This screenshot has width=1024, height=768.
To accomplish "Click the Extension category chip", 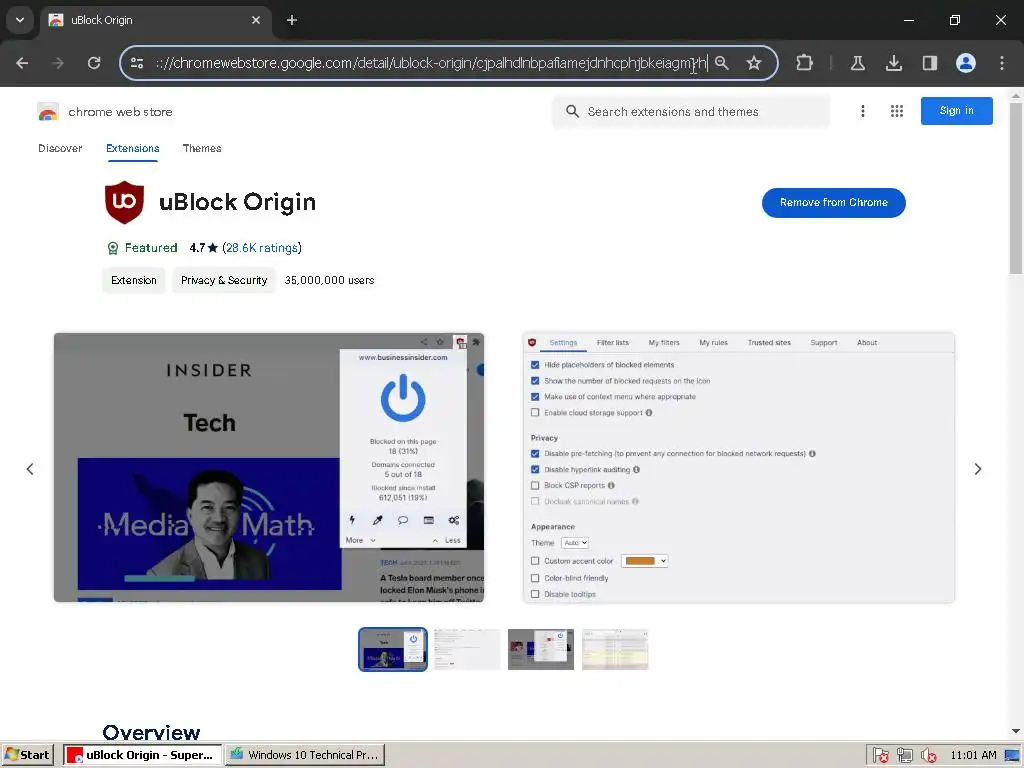I will (134, 281).
